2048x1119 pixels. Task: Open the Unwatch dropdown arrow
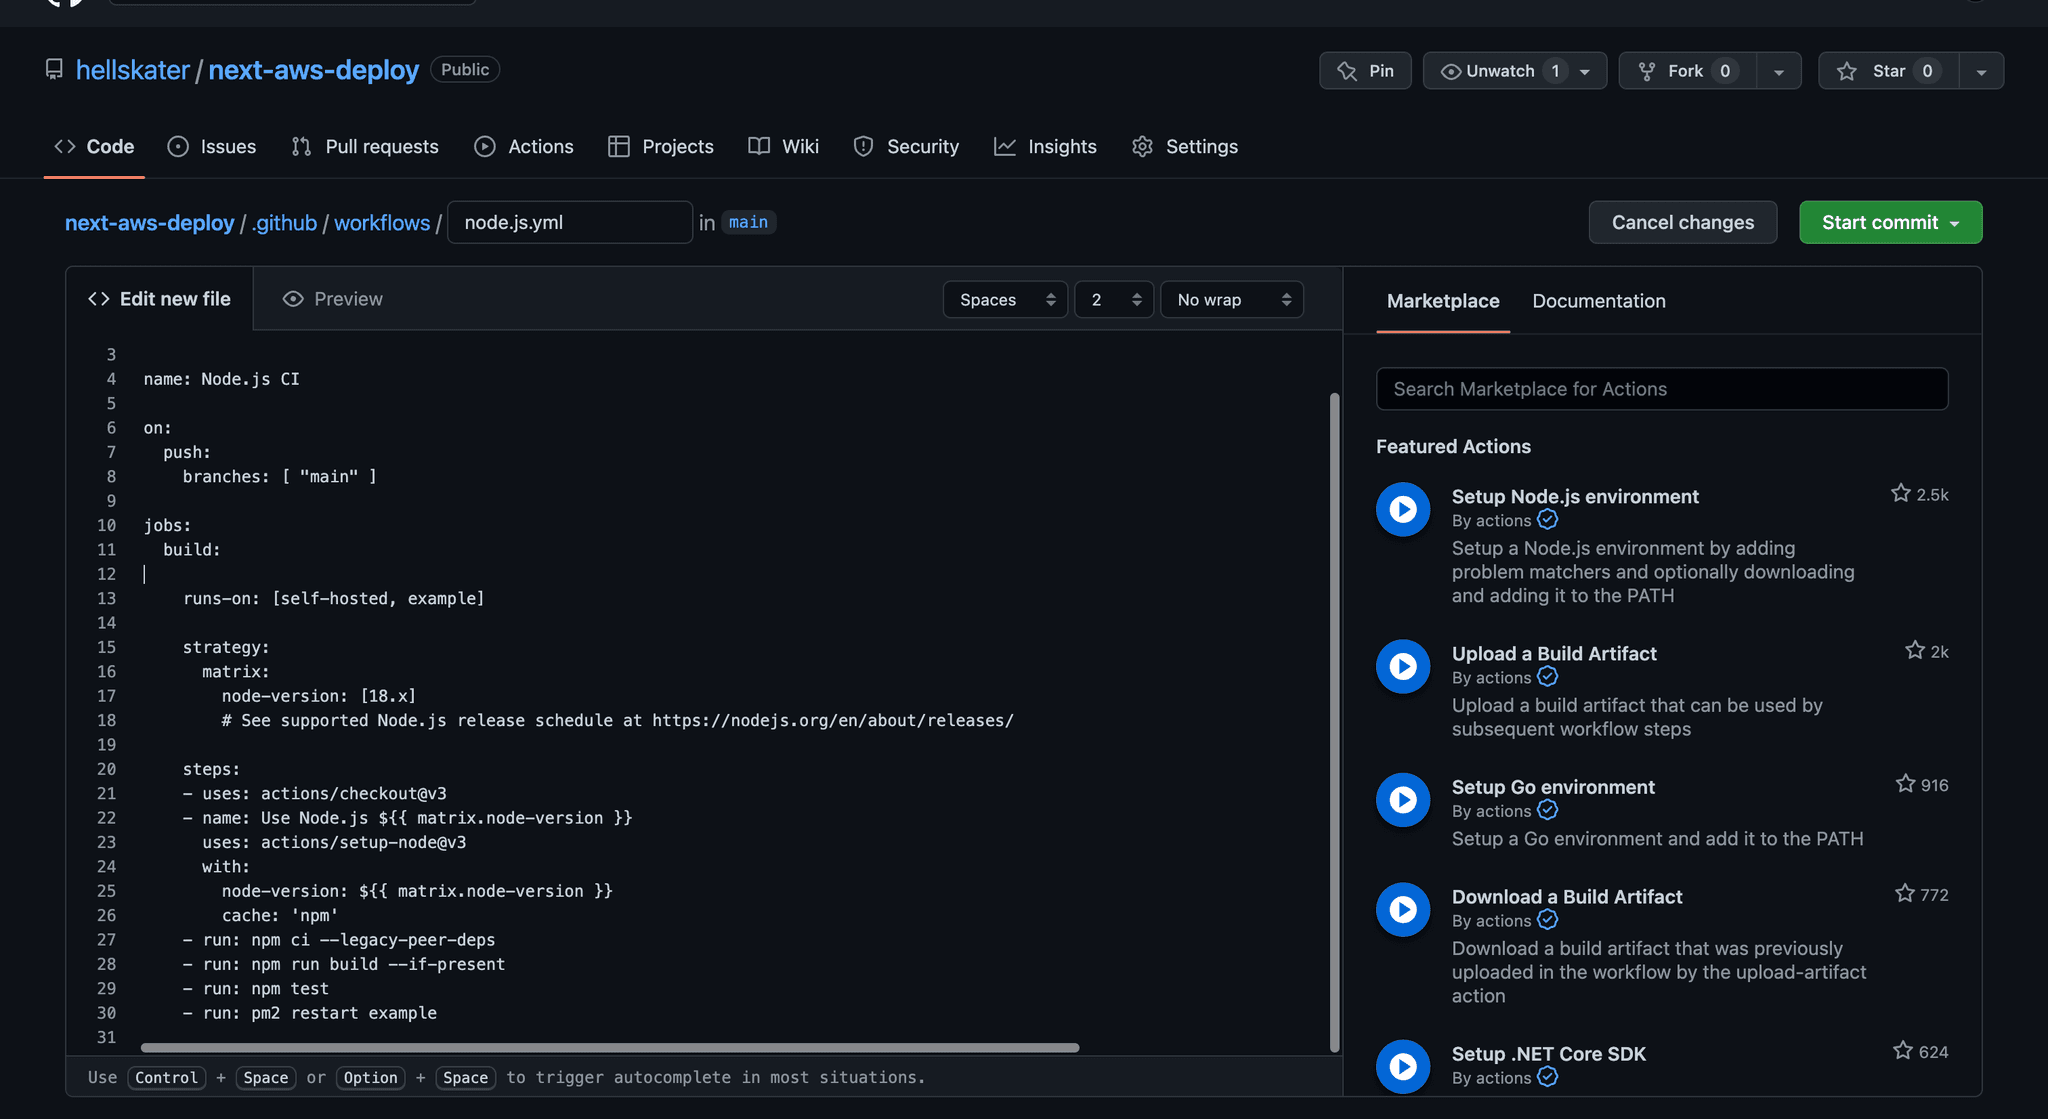tap(1584, 71)
